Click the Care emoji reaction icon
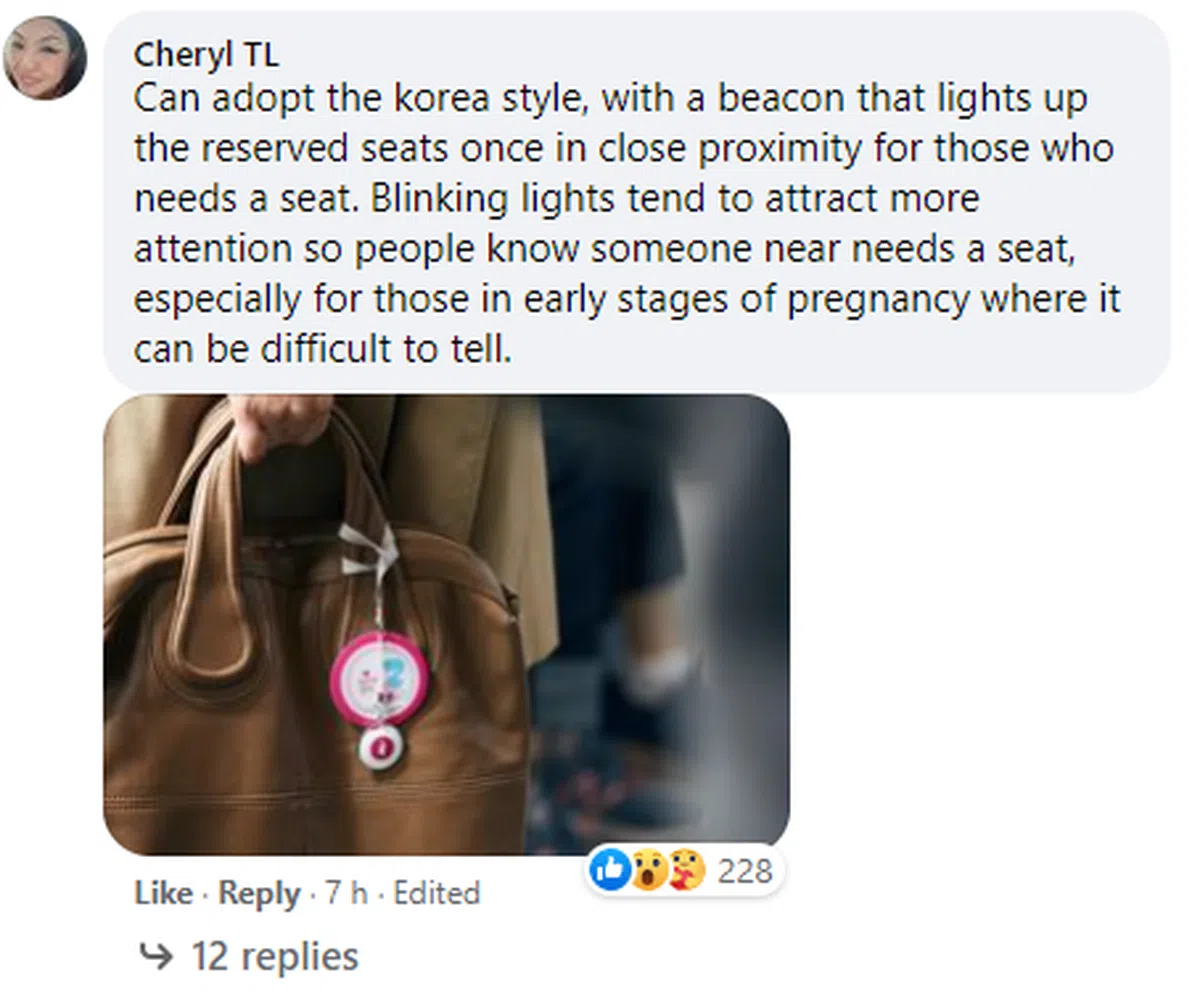Image resolution: width=1200 pixels, height=999 pixels. tap(685, 872)
